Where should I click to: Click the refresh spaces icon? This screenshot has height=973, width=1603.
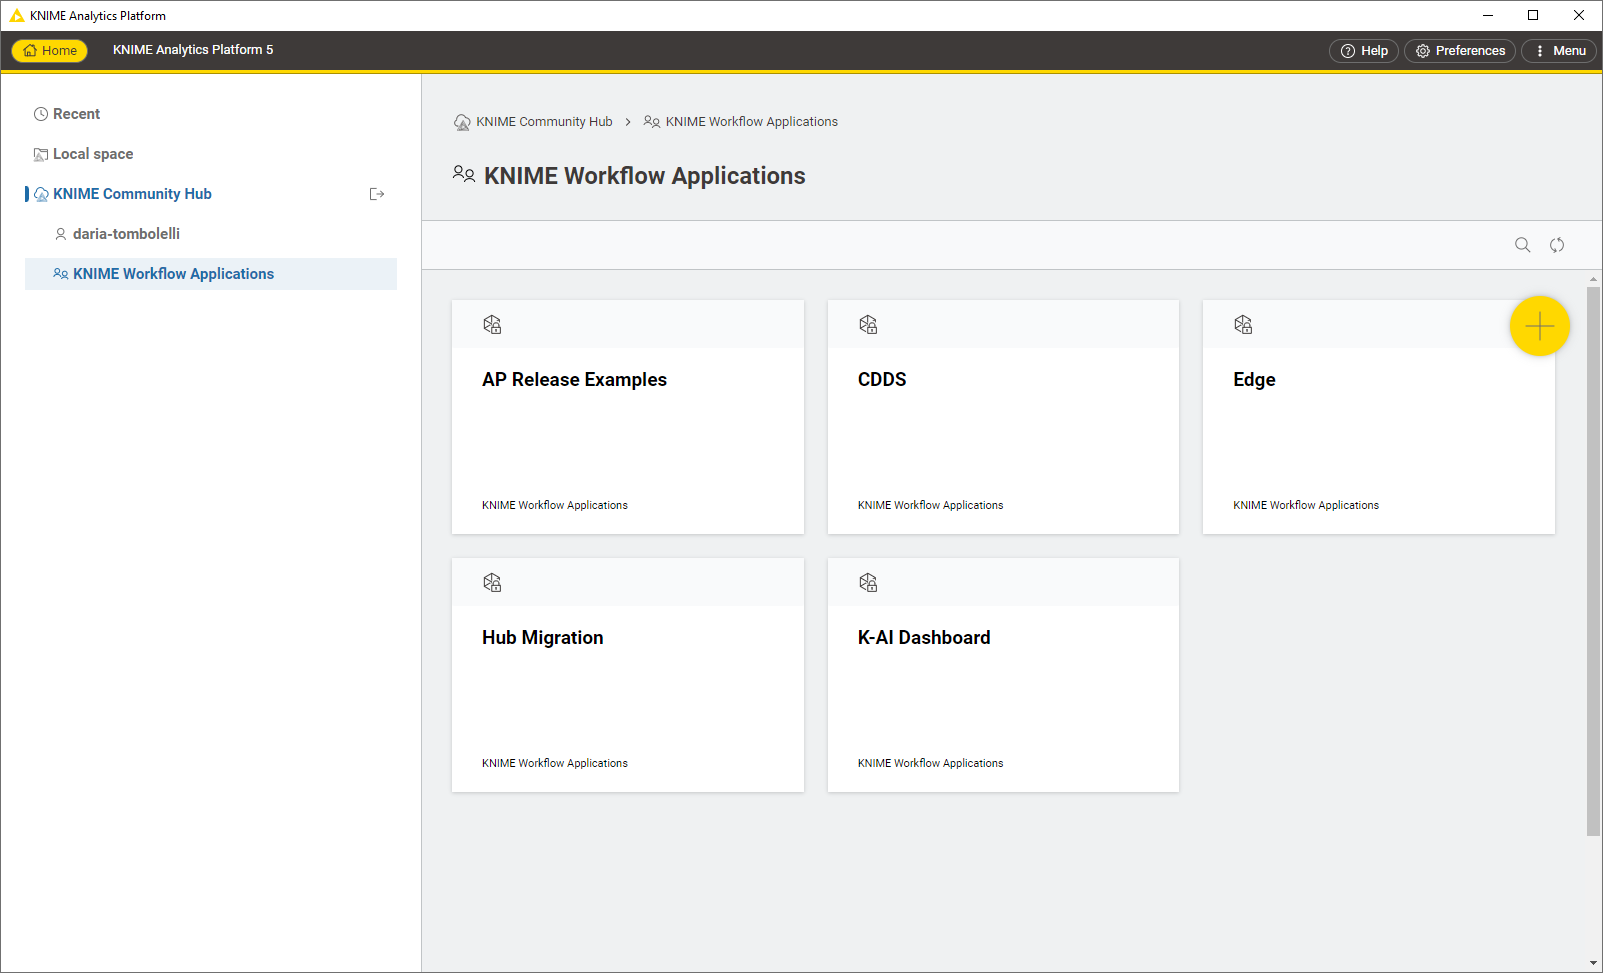[1557, 245]
